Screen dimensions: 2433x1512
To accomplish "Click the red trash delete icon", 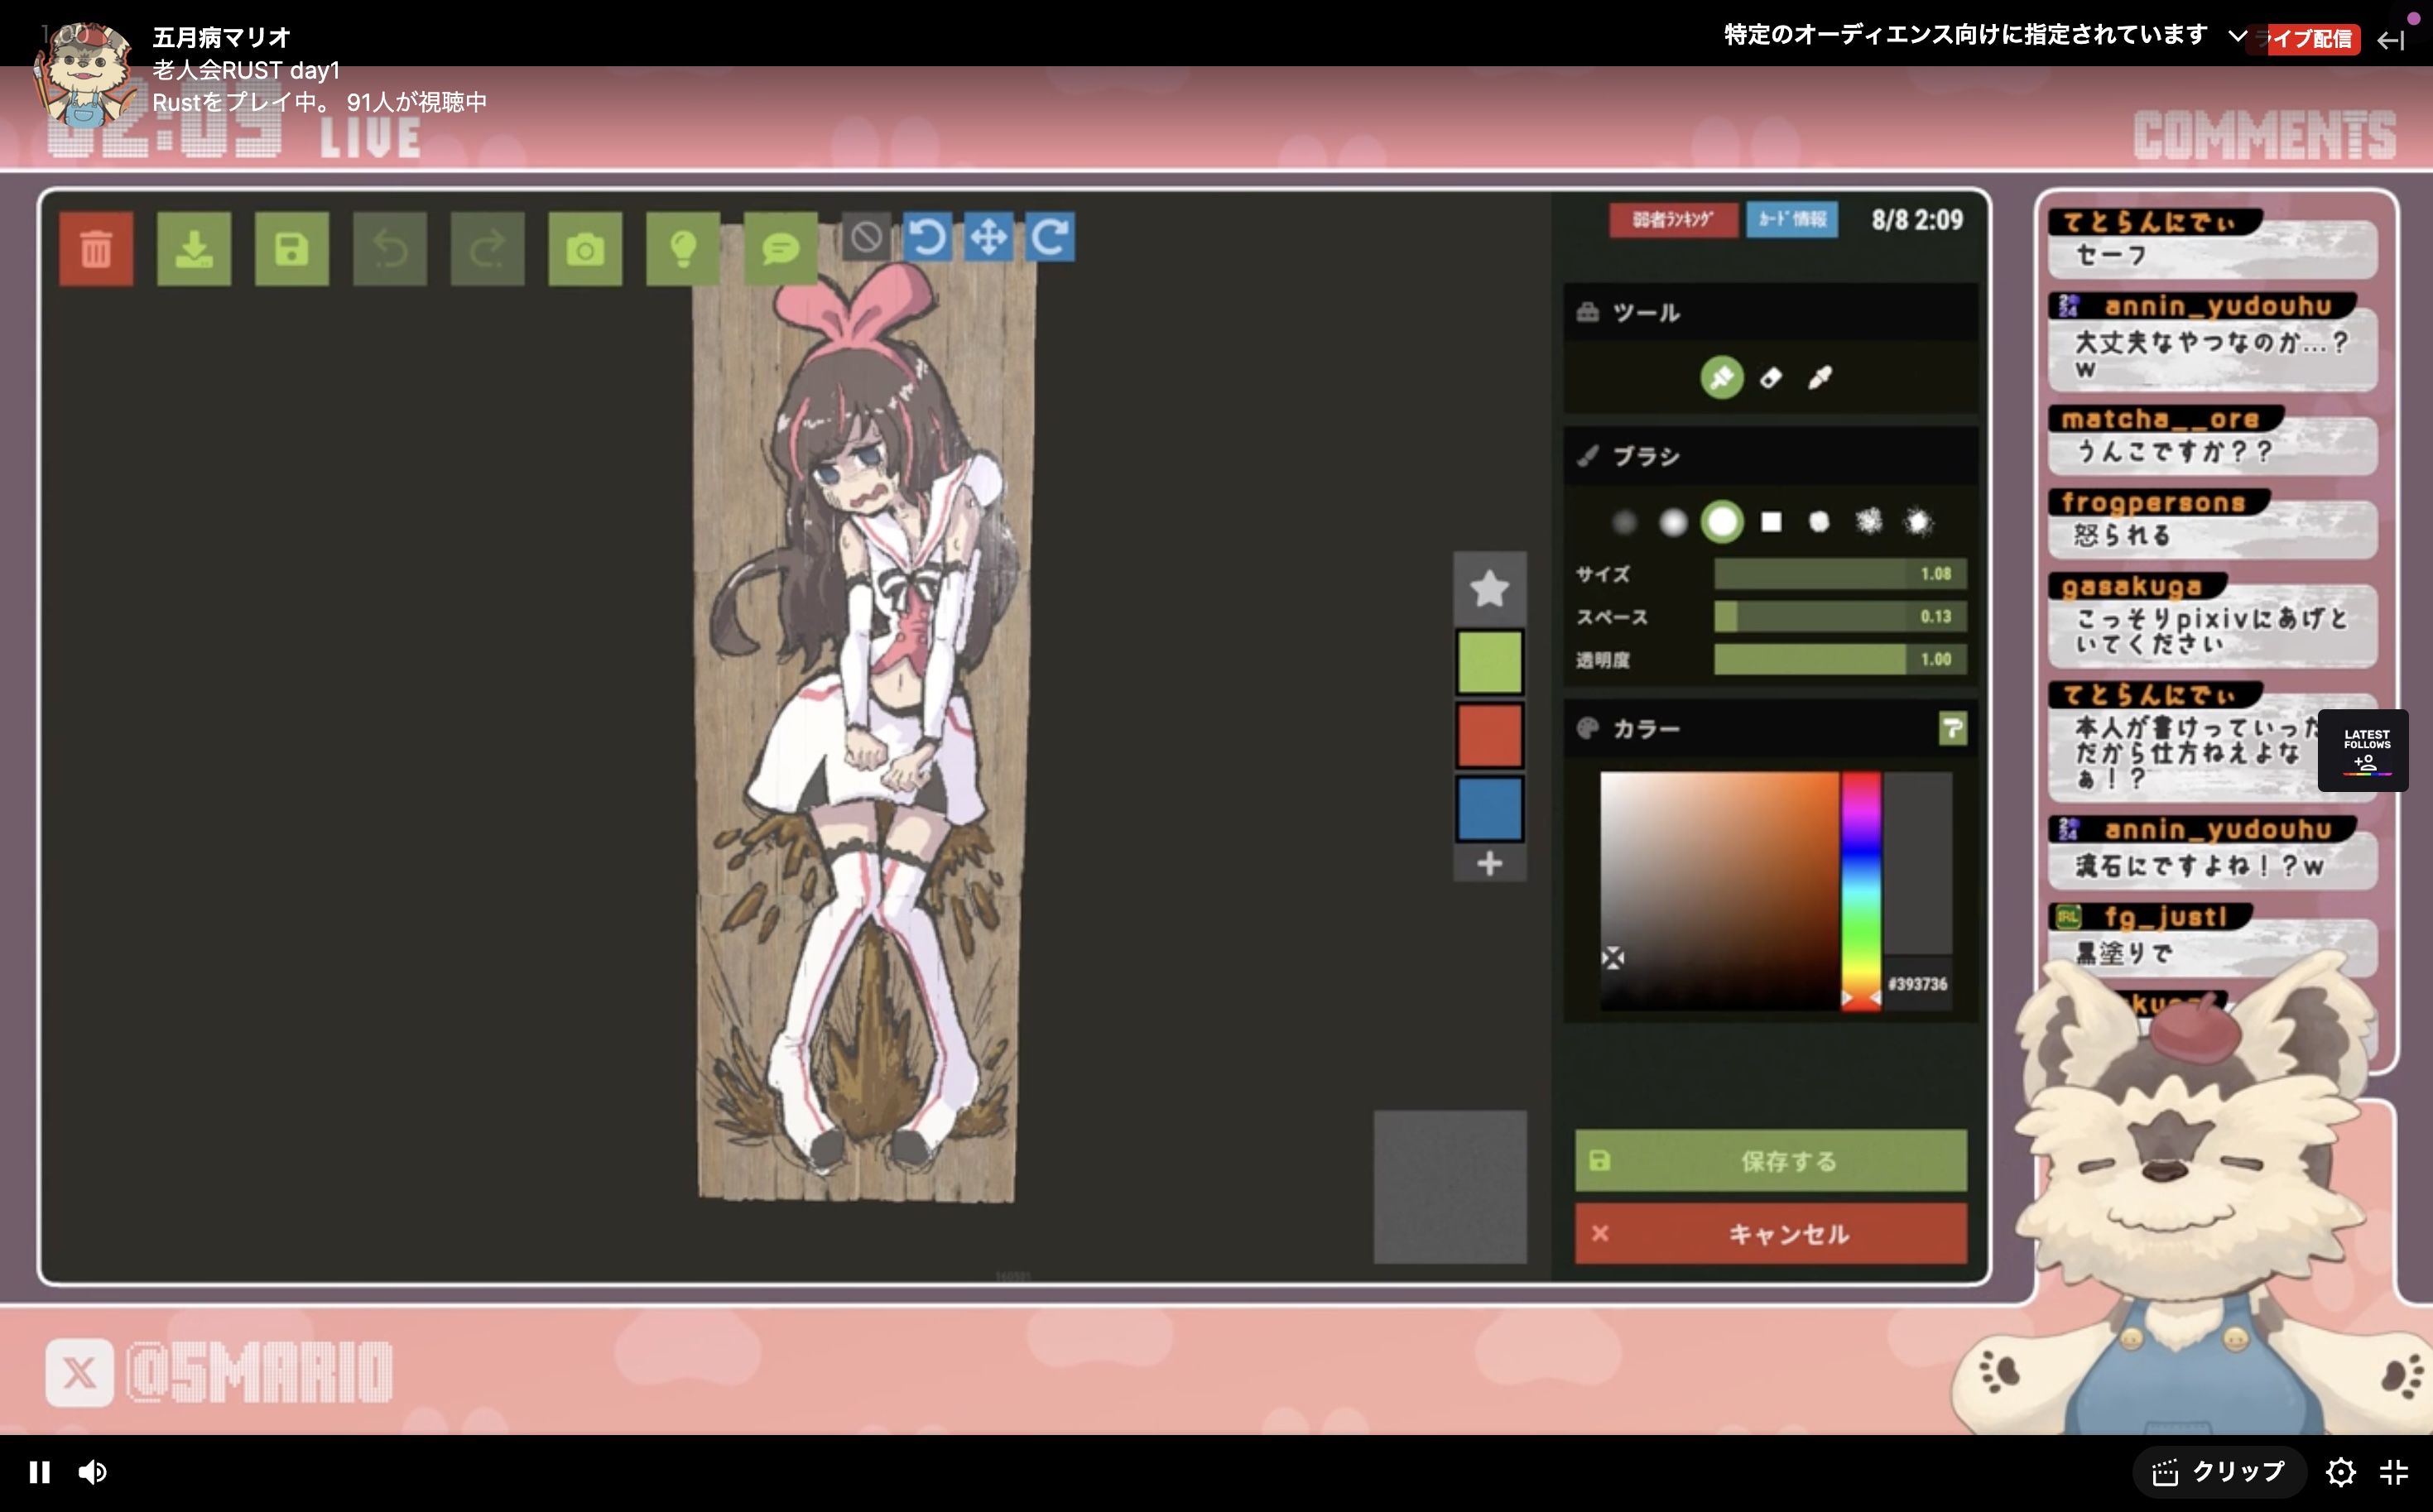I will (x=96, y=249).
